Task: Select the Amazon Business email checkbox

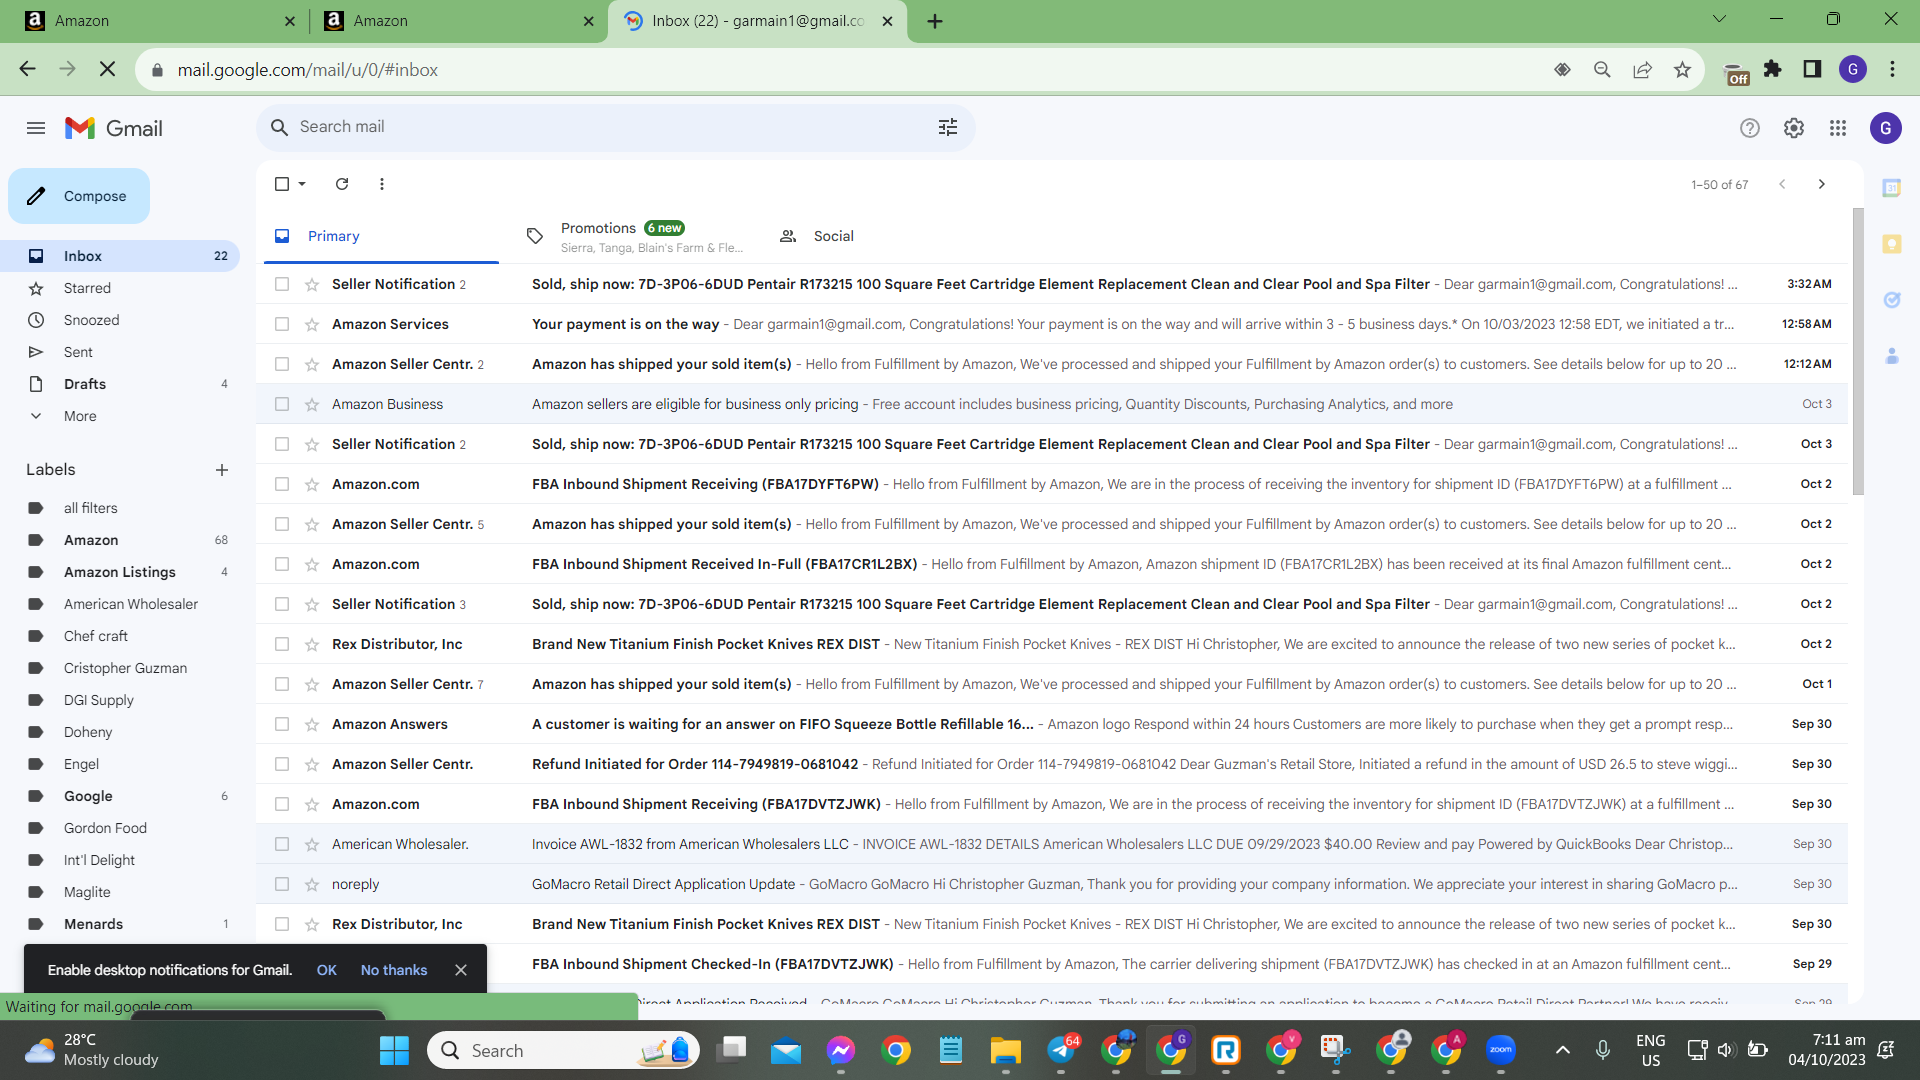Action: pyautogui.click(x=282, y=404)
